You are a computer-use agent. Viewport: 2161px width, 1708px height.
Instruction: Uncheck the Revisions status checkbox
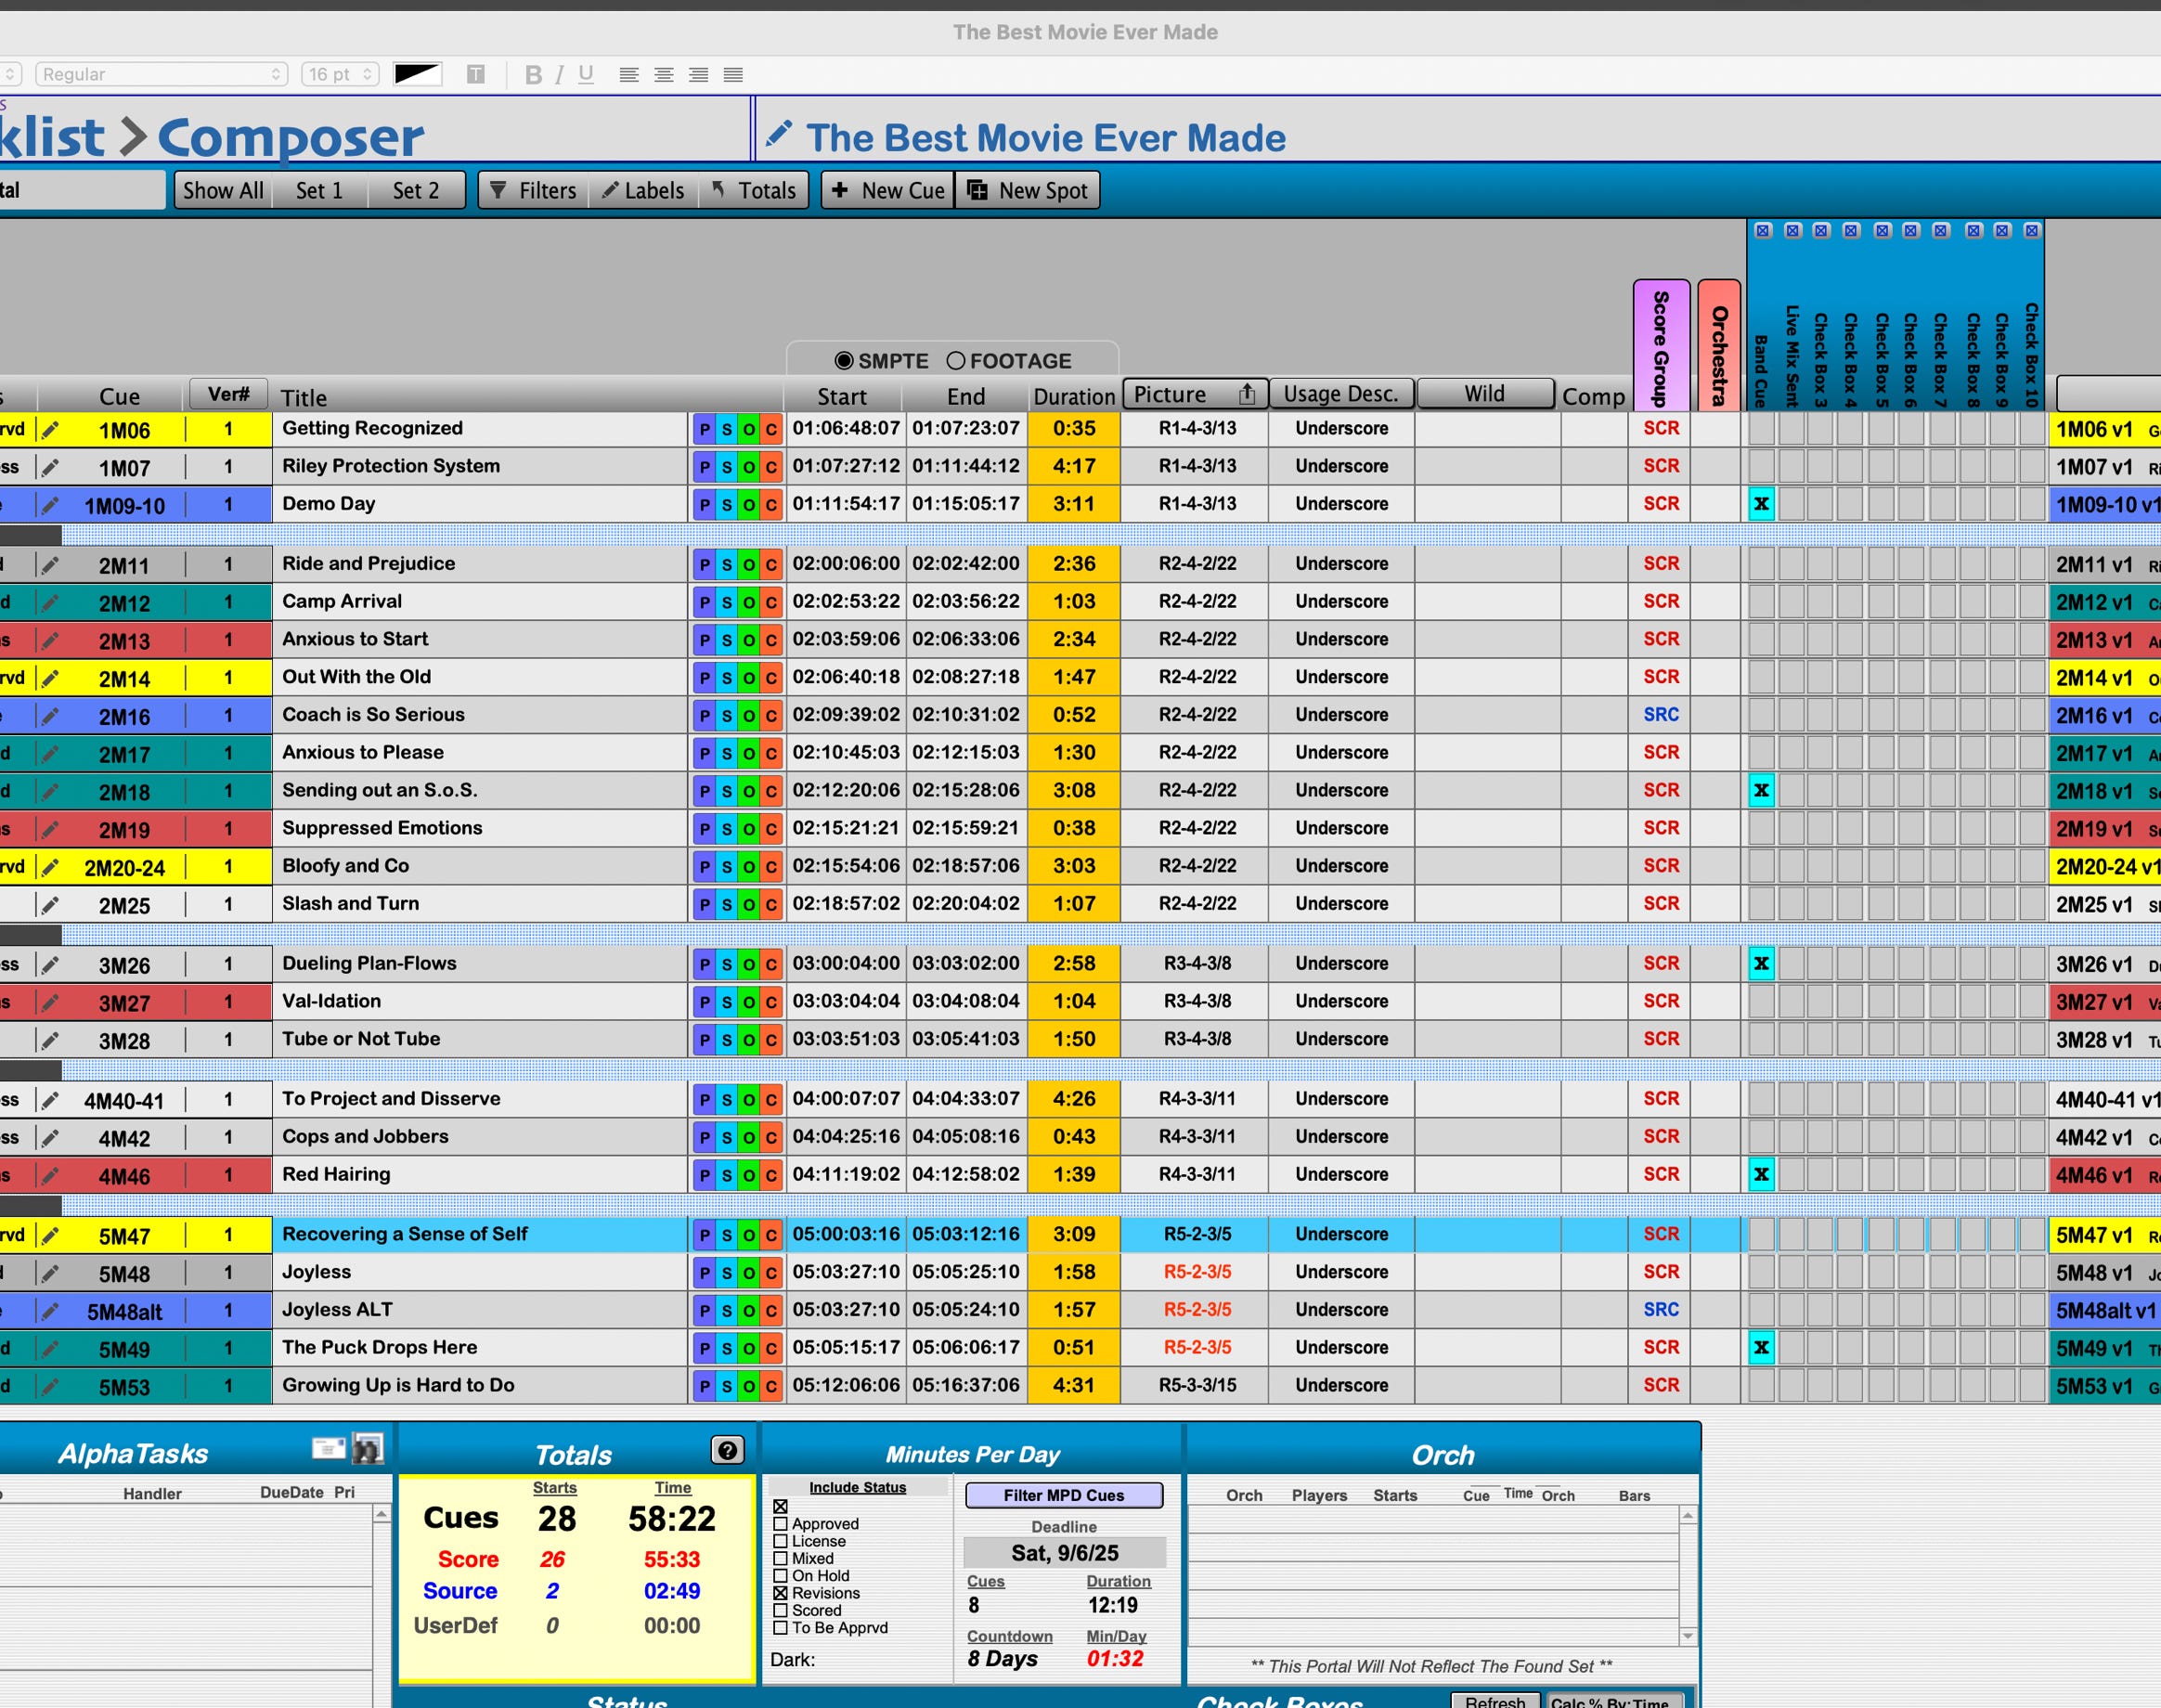click(x=780, y=1593)
